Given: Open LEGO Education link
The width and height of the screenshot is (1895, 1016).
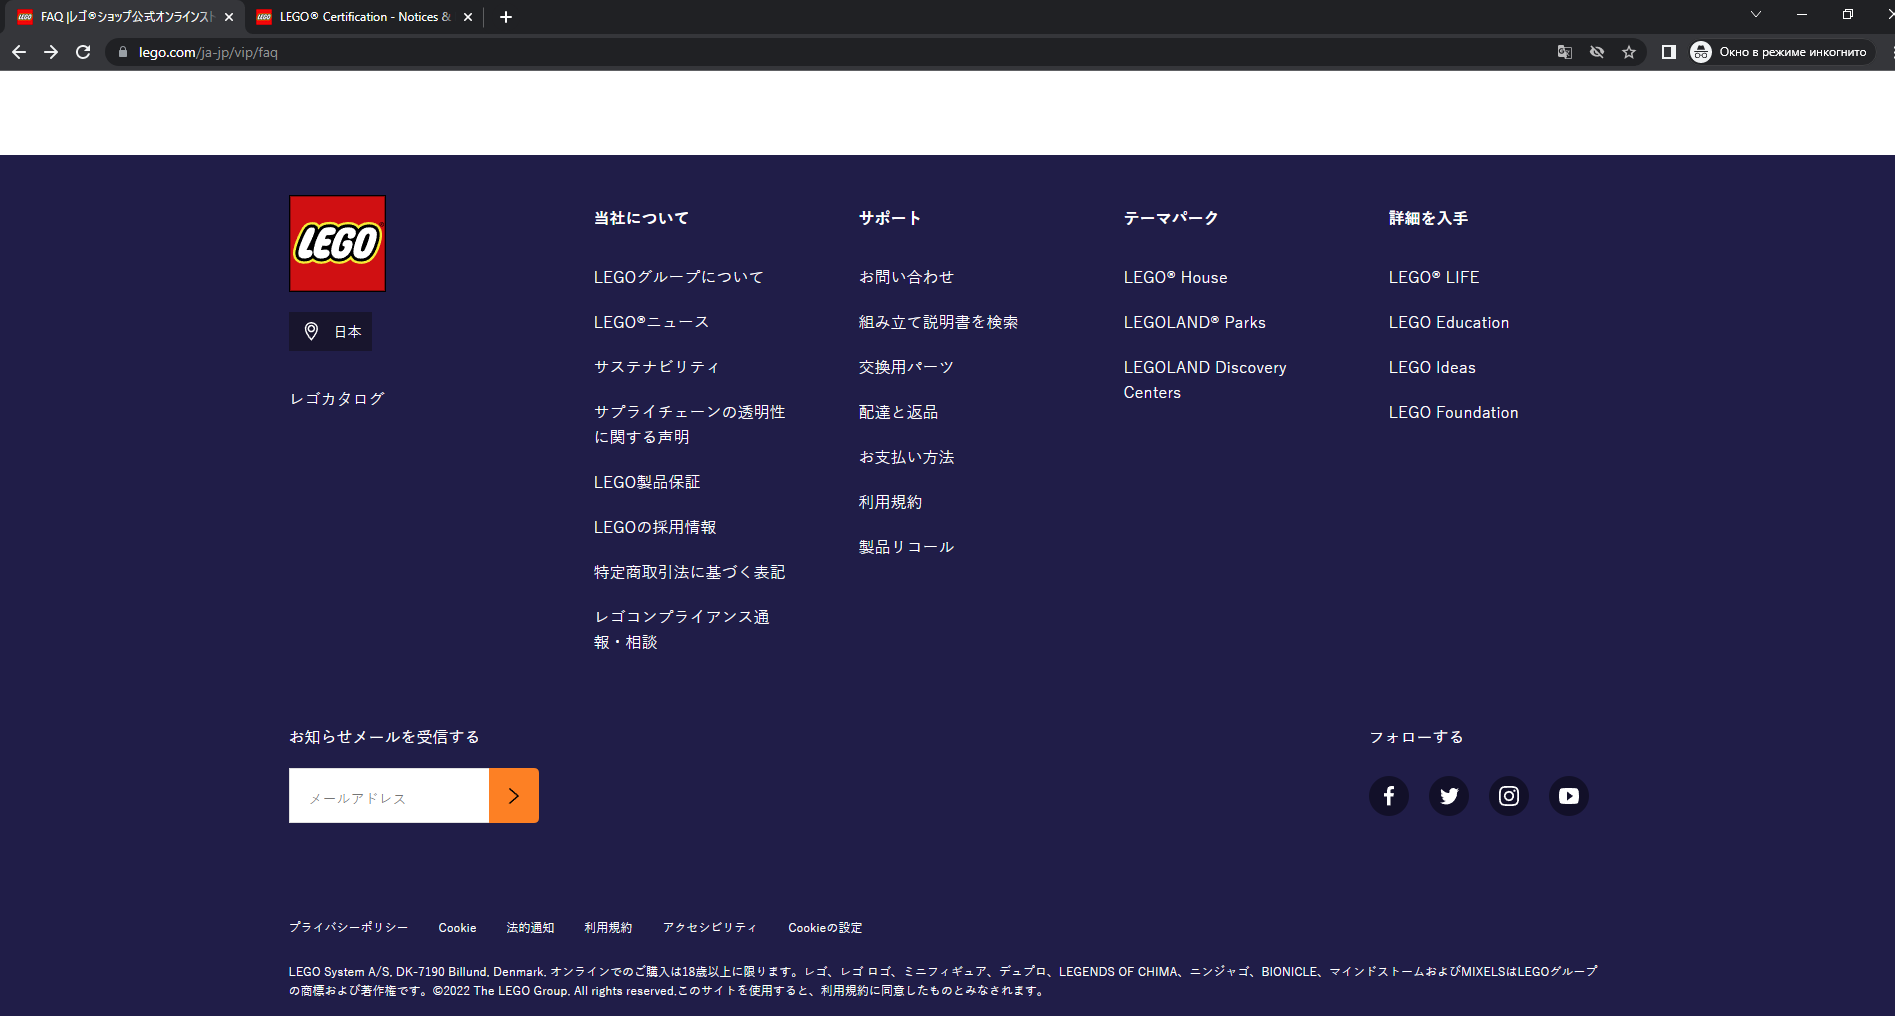Looking at the screenshot, I should tap(1448, 322).
